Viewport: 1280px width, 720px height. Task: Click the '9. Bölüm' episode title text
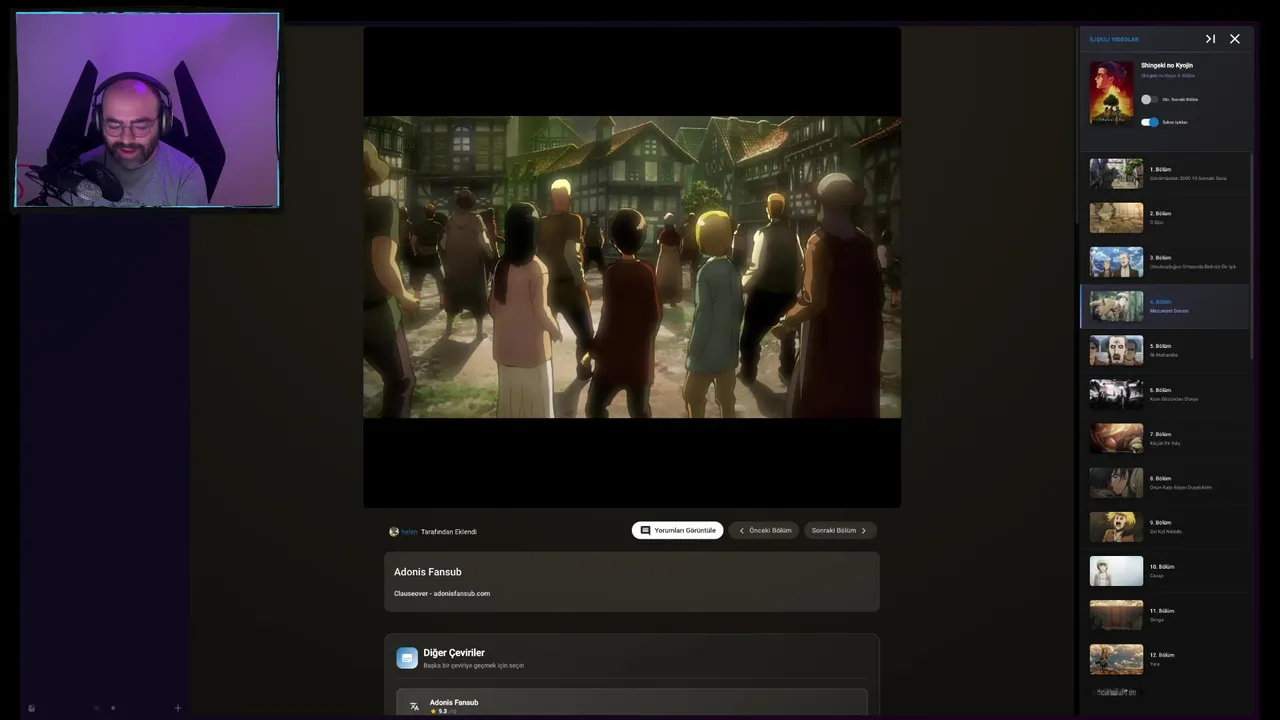[1160, 522]
